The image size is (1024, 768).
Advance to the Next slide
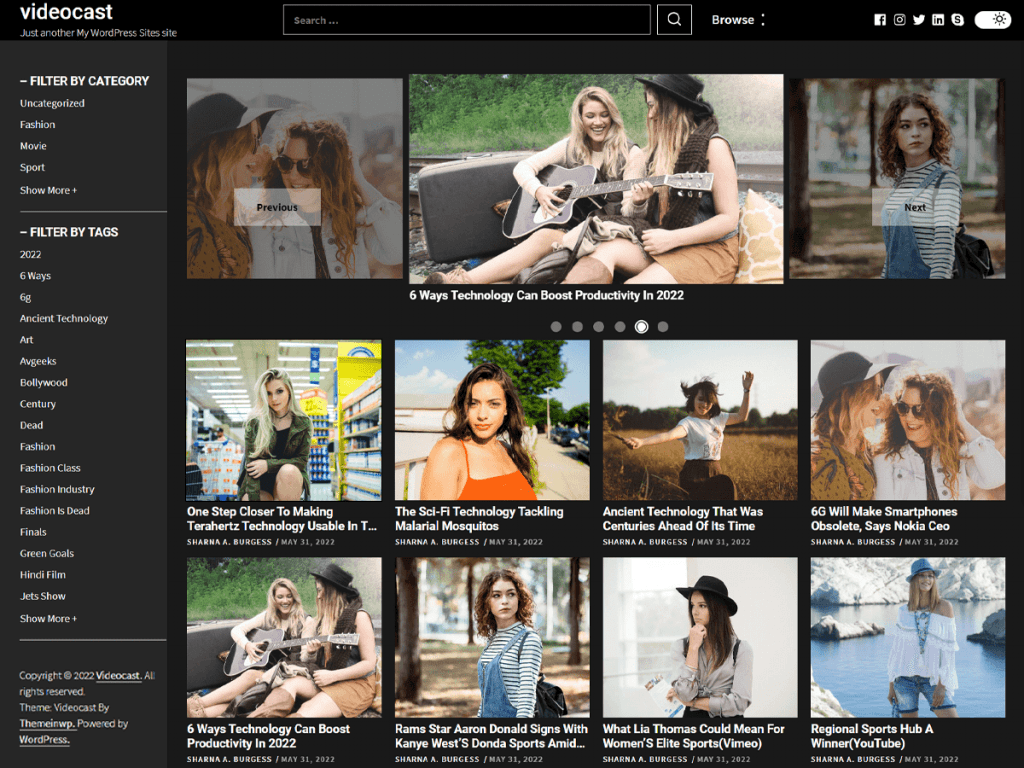(914, 207)
